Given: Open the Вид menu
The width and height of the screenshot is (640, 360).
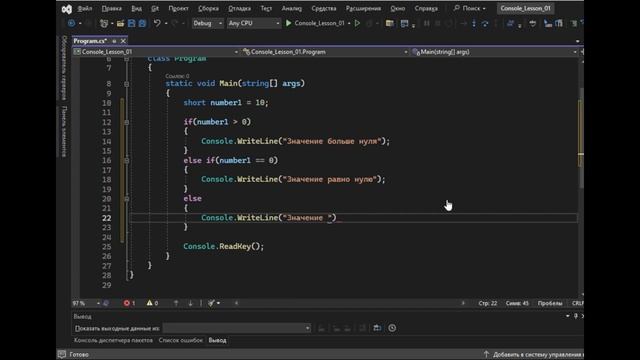Looking at the screenshot, I should pos(136,8).
